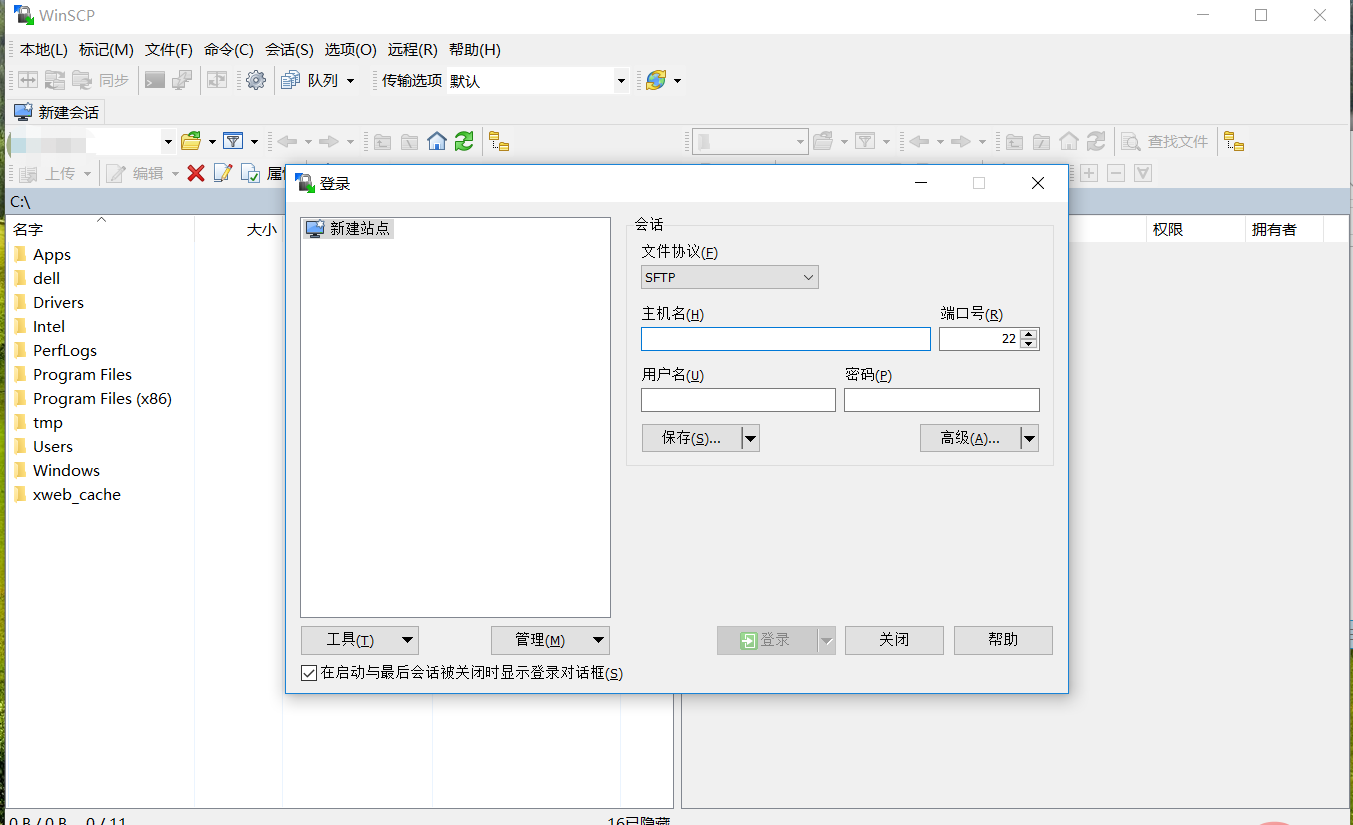
Task: Select the xweb_cache folder
Action: point(67,495)
